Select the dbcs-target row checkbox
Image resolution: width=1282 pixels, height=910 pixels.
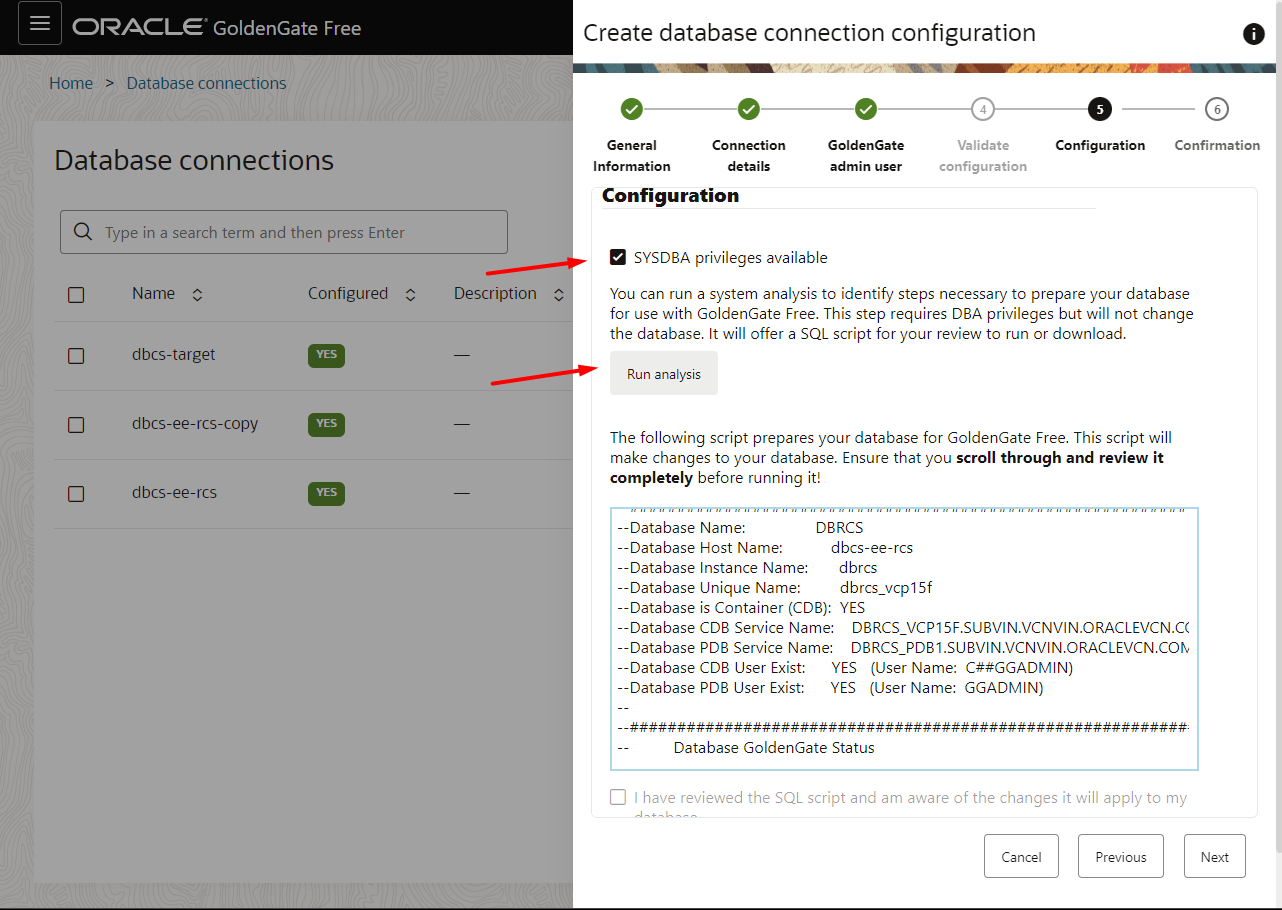point(75,355)
